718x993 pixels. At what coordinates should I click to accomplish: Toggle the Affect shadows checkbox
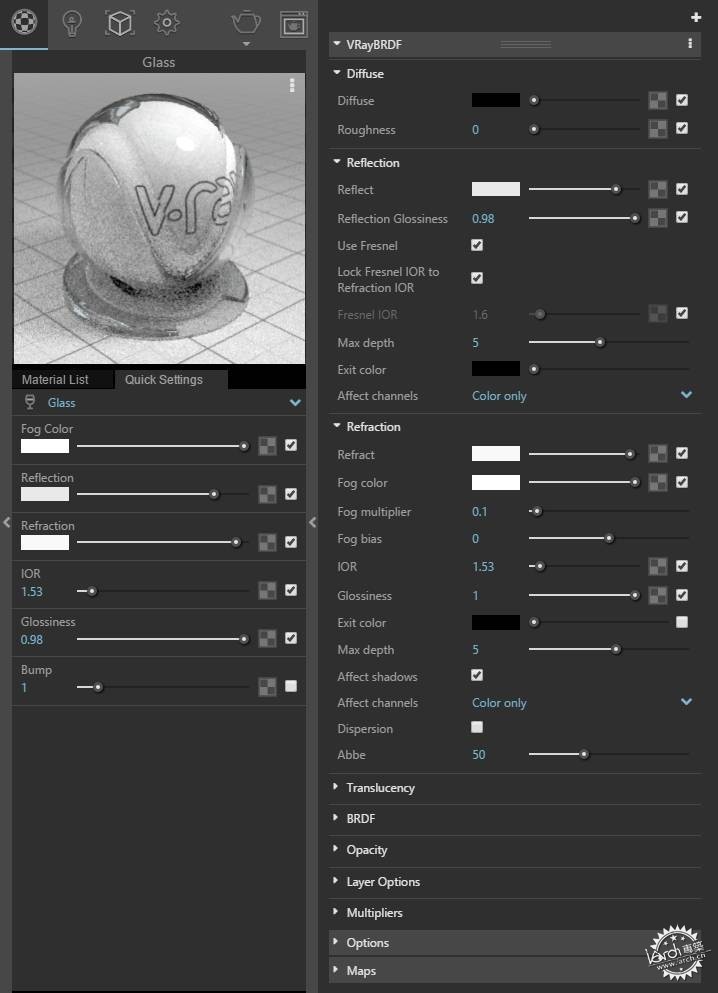pos(477,675)
